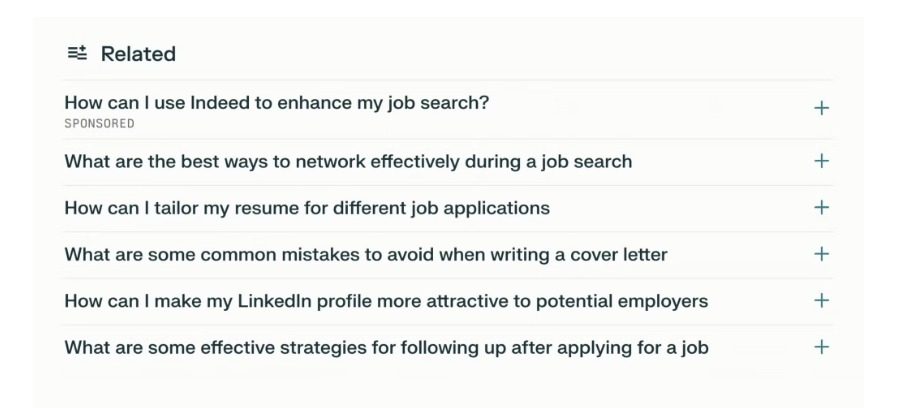Viewport: 919px width, 408px height.
Task: Click plus icon next to tailor my resume
Action: 821,208
